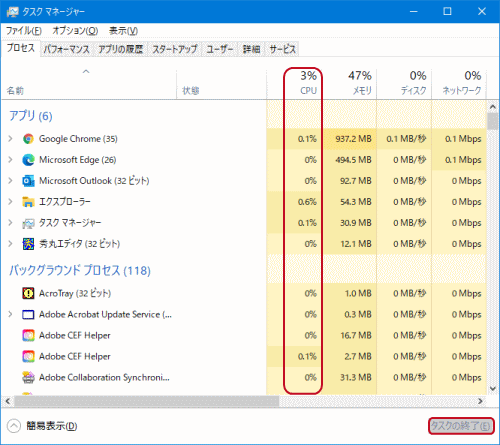Switch to the 詳細 tab

(x=251, y=49)
